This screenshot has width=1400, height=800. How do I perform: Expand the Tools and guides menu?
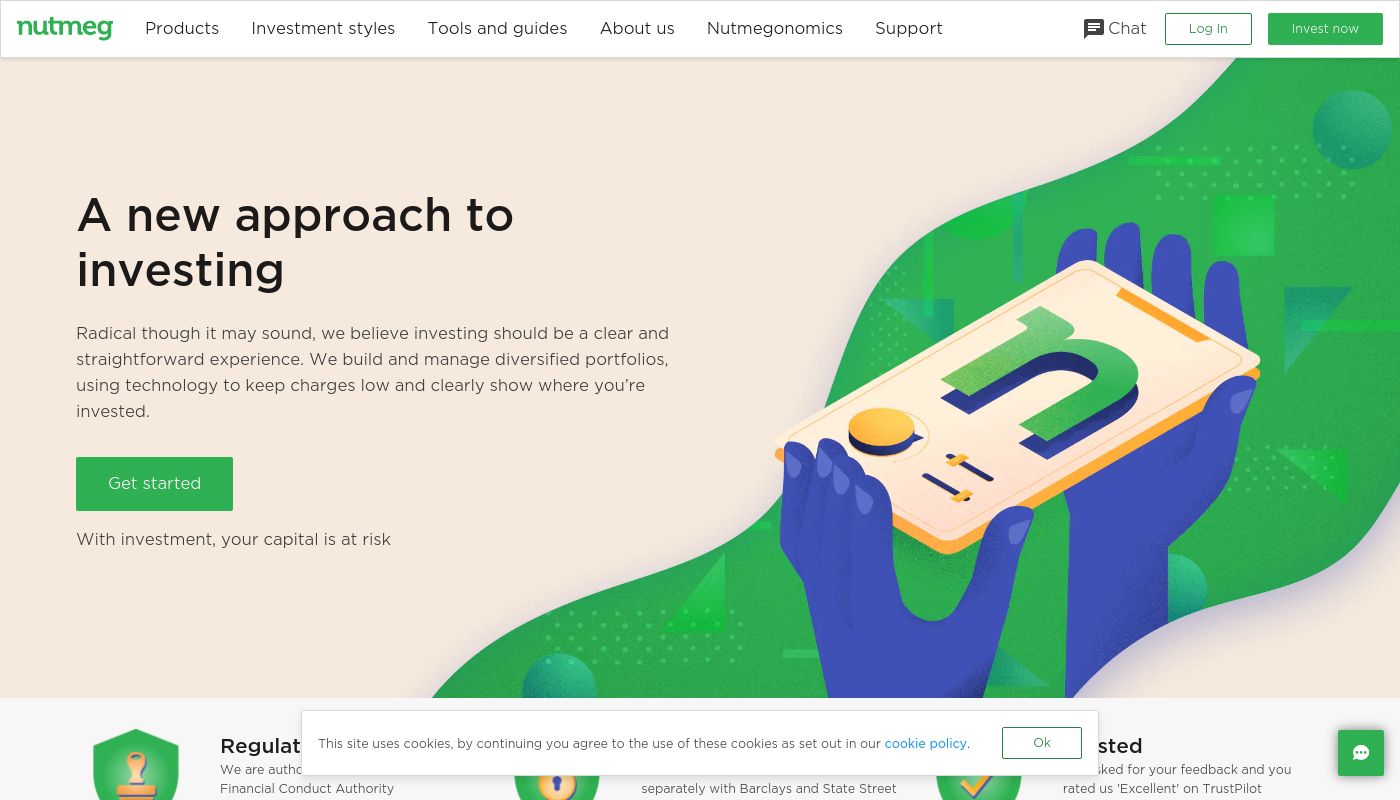point(497,28)
